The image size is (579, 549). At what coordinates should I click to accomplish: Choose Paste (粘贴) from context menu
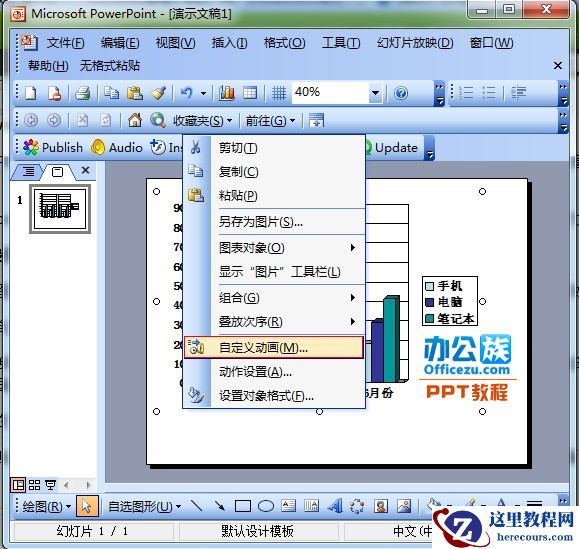pyautogui.click(x=273, y=196)
